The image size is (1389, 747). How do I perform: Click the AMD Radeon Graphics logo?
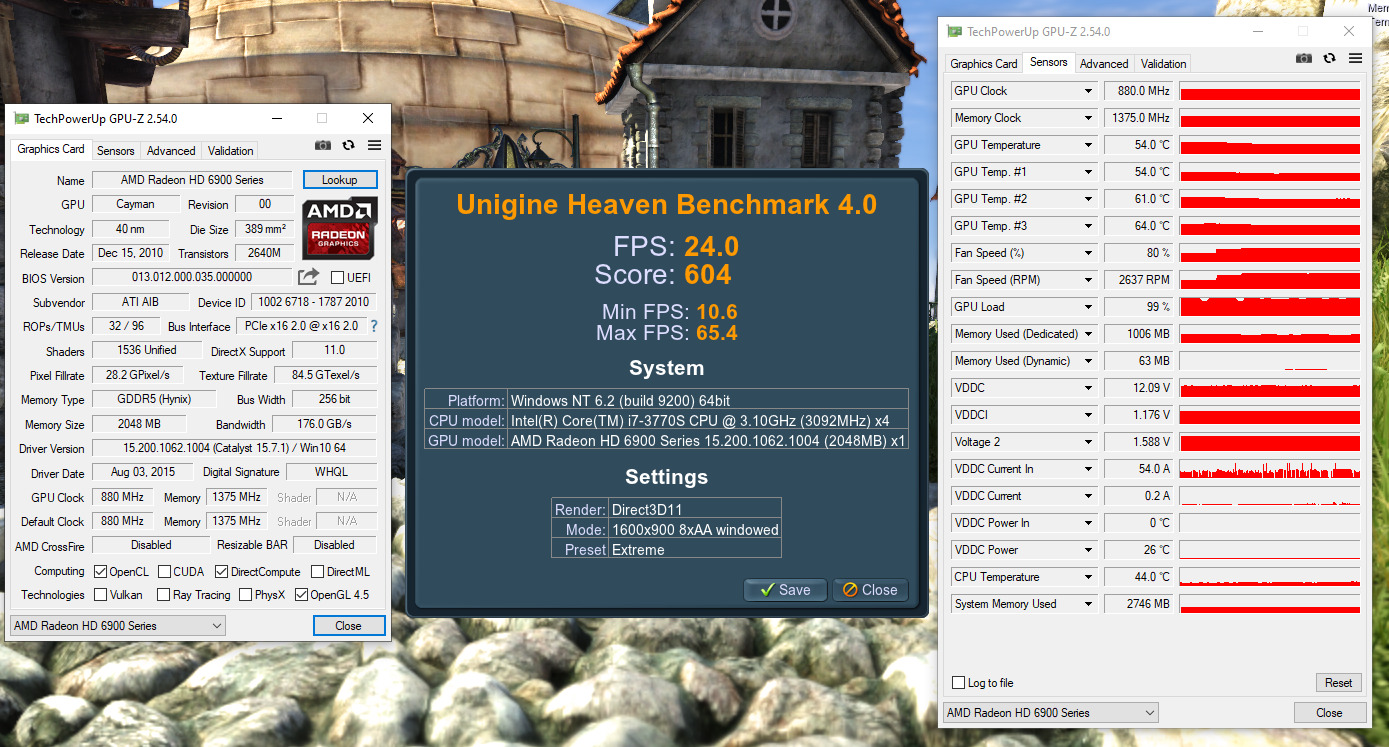point(339,227)
